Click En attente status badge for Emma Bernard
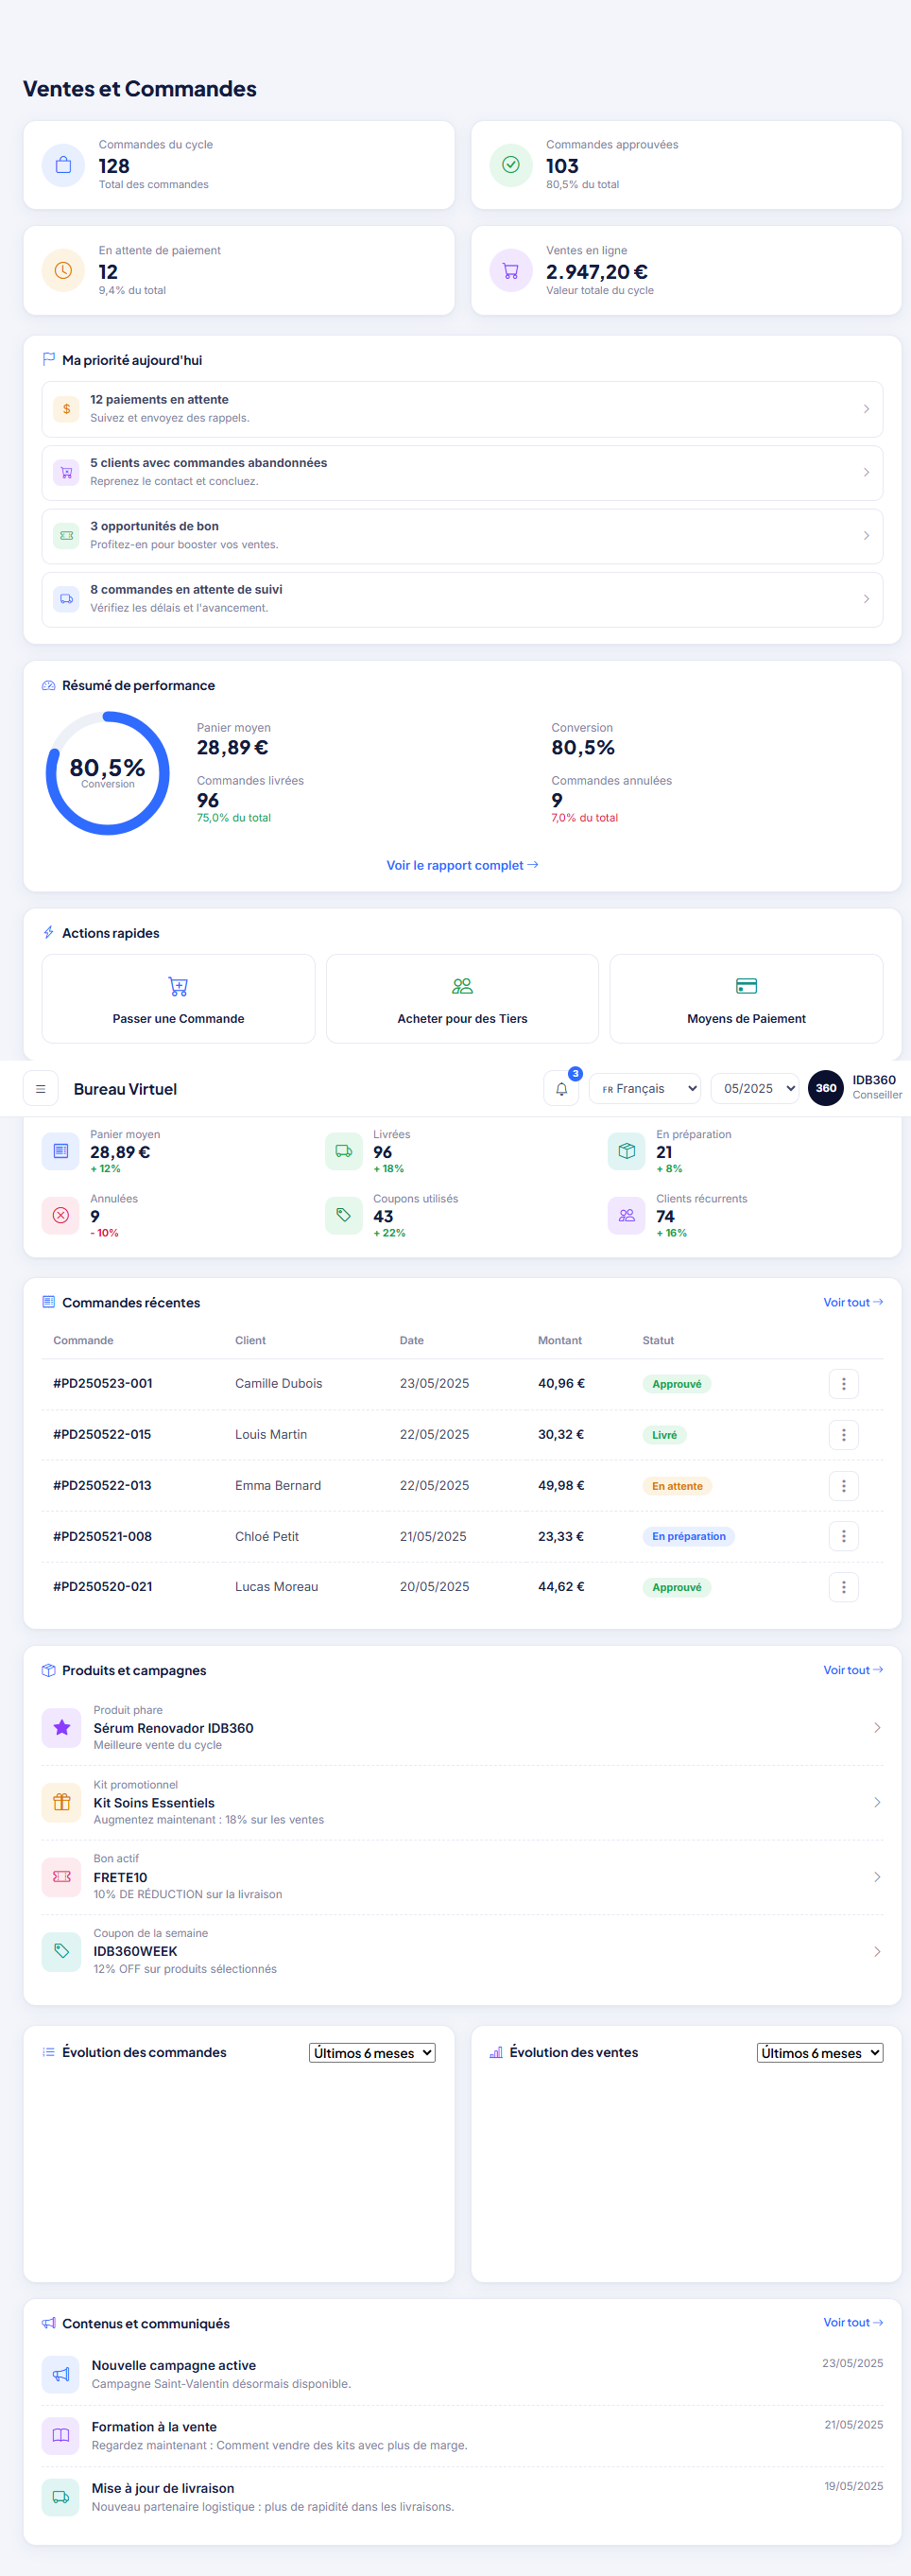The height and width of the screenshot is (2576, 911). (x=677, y=1486)
